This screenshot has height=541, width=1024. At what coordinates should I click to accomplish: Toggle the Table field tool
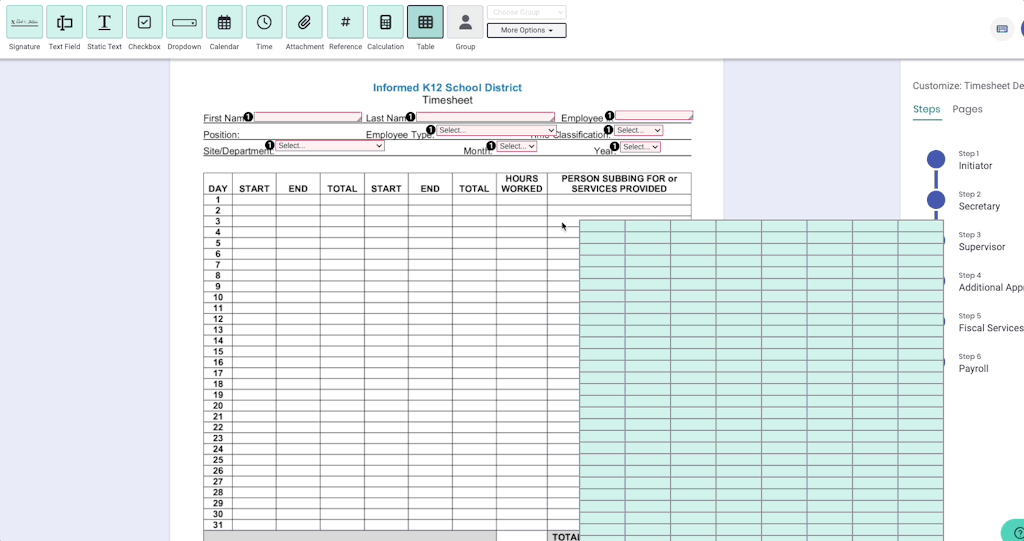point(425,22)
